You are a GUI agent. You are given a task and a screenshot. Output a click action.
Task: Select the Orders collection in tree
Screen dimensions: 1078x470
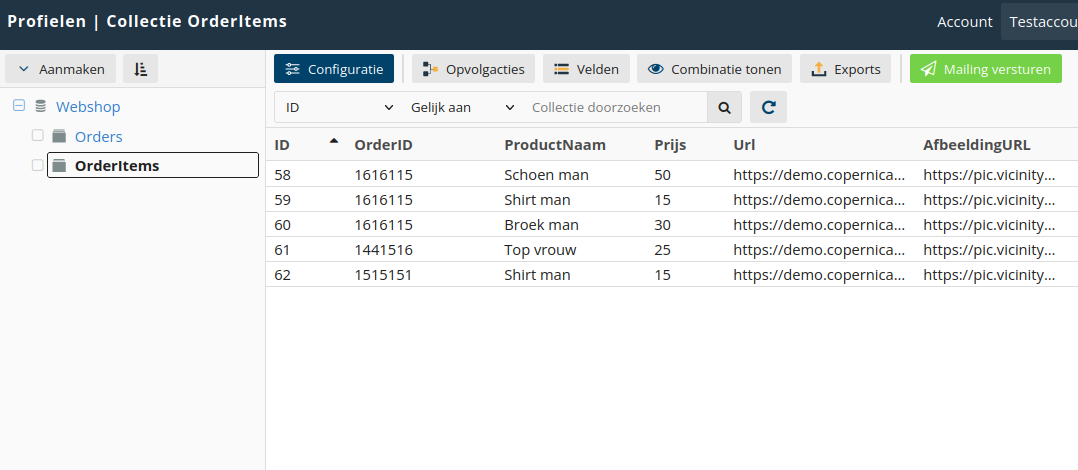pos(98,136)
